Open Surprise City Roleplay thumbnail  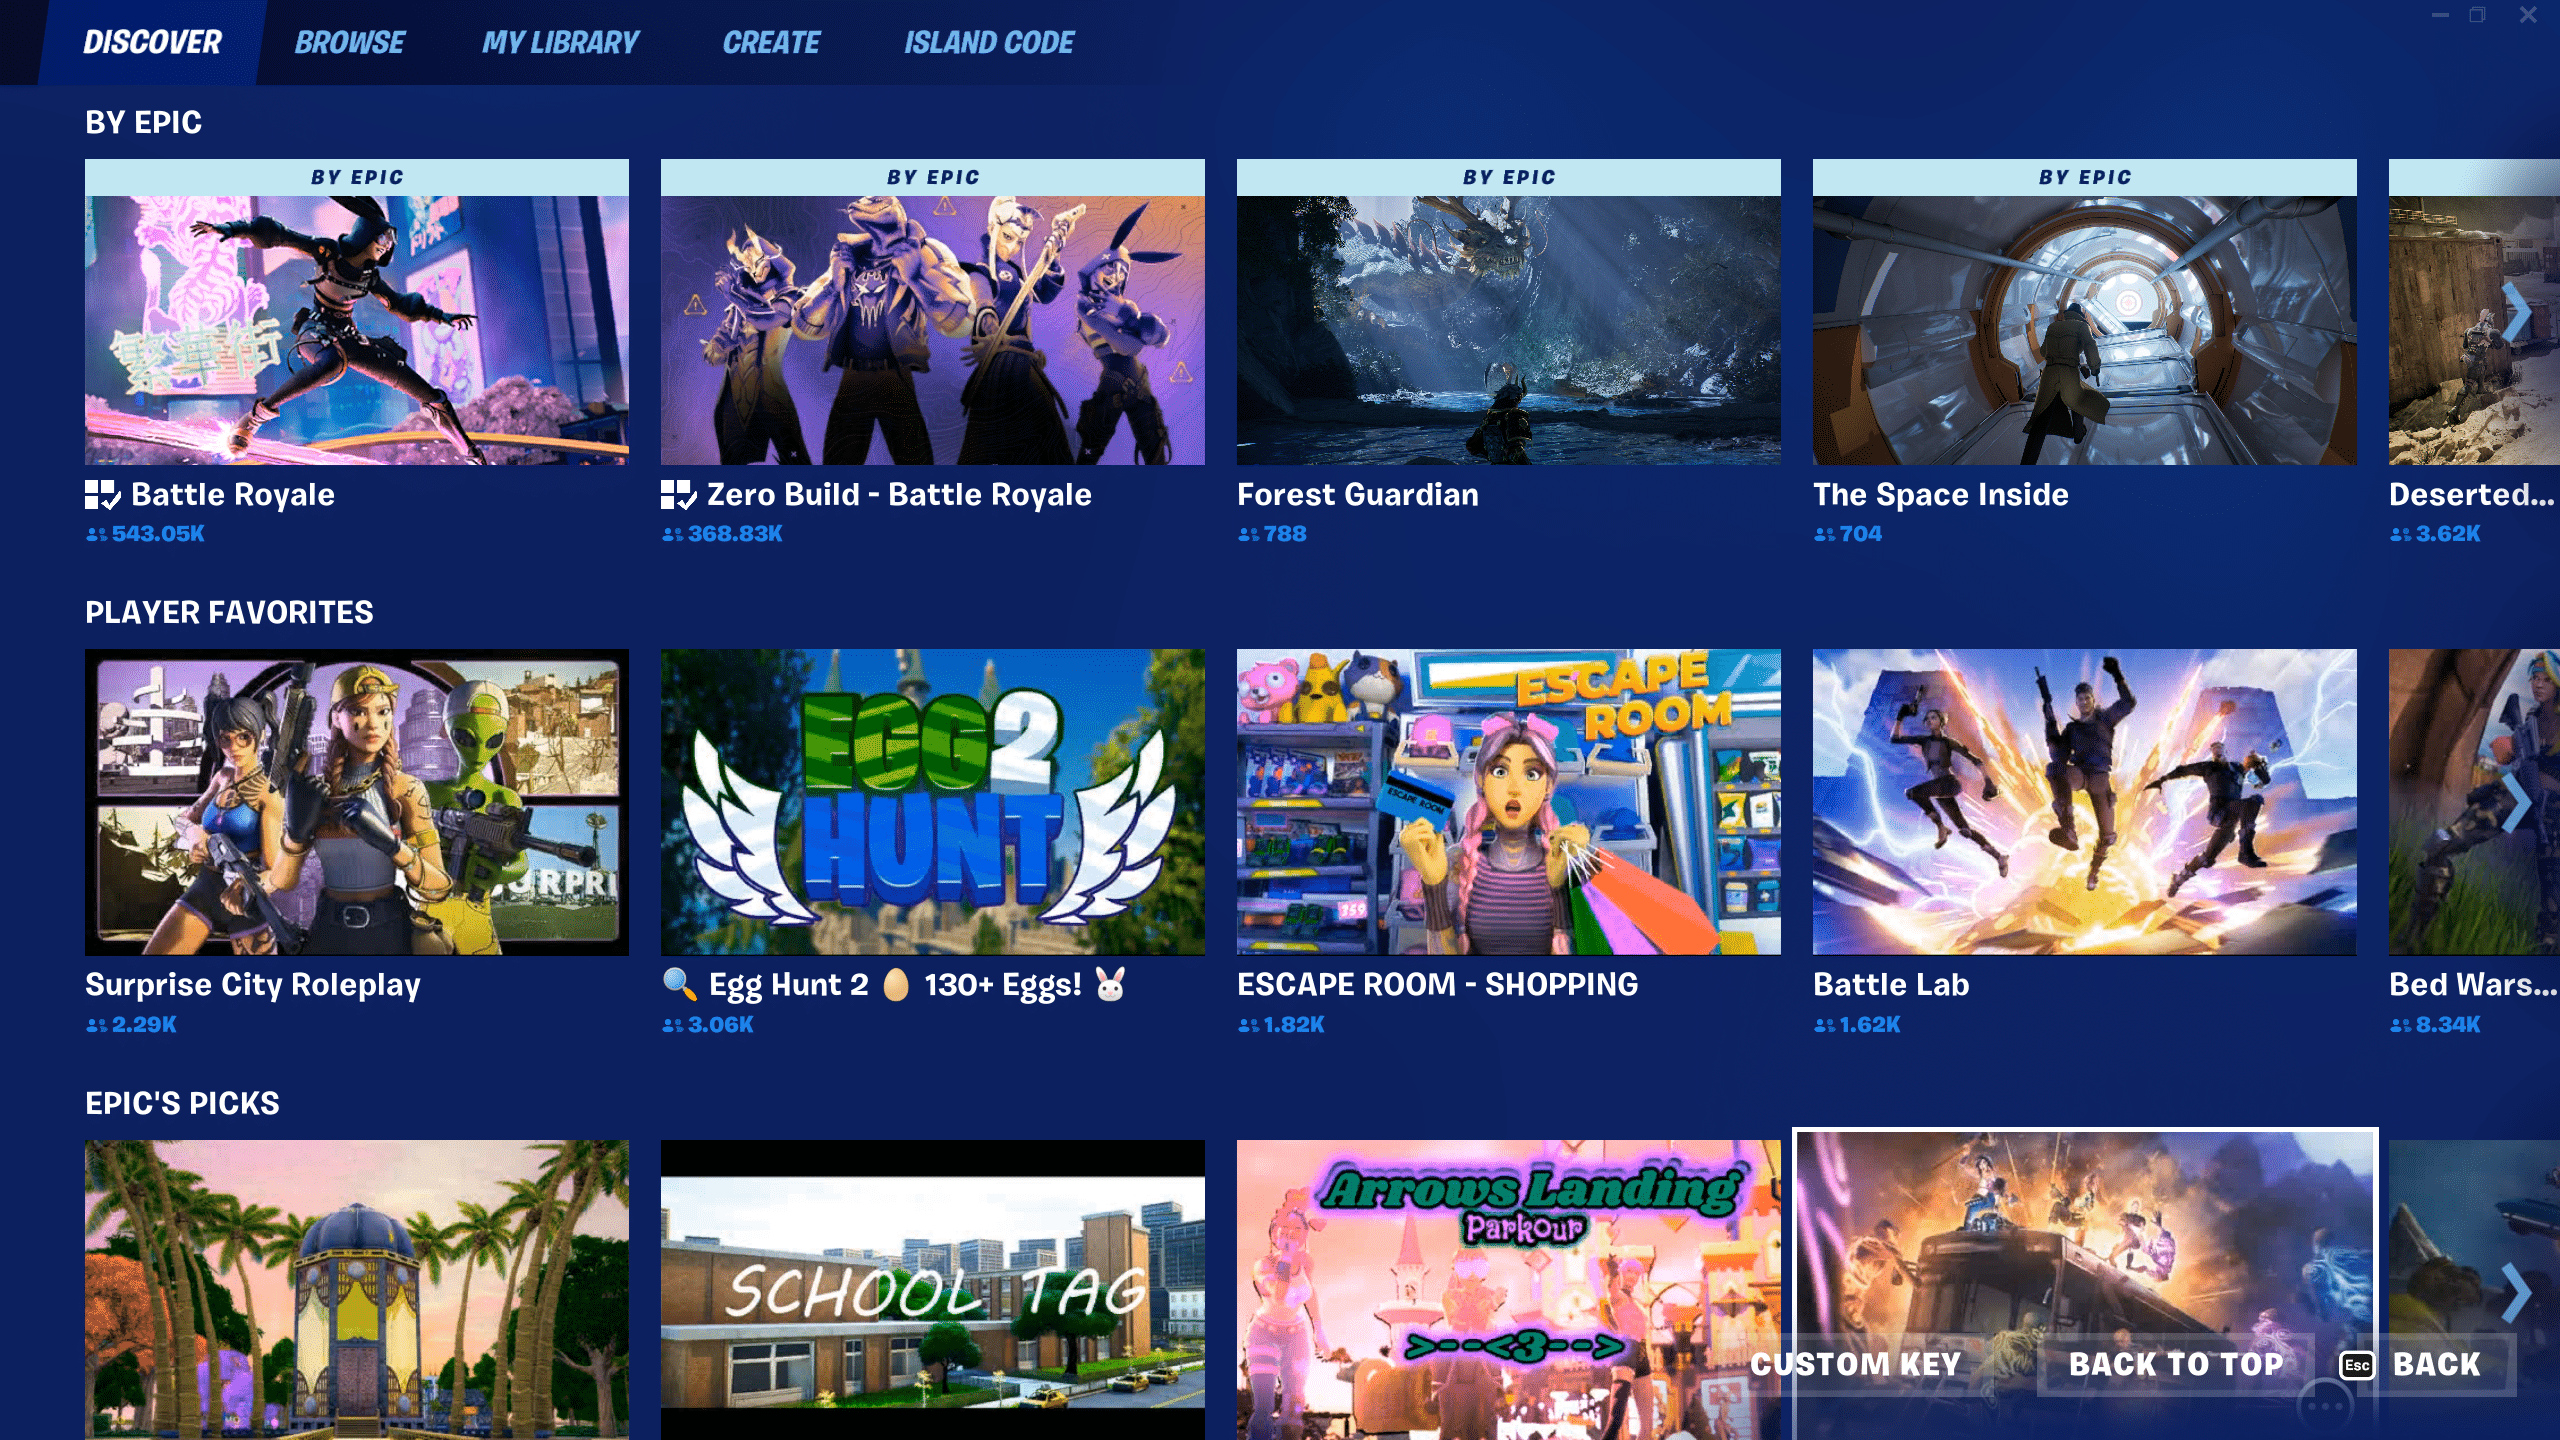pyautogui.click(x=357, y=802)
